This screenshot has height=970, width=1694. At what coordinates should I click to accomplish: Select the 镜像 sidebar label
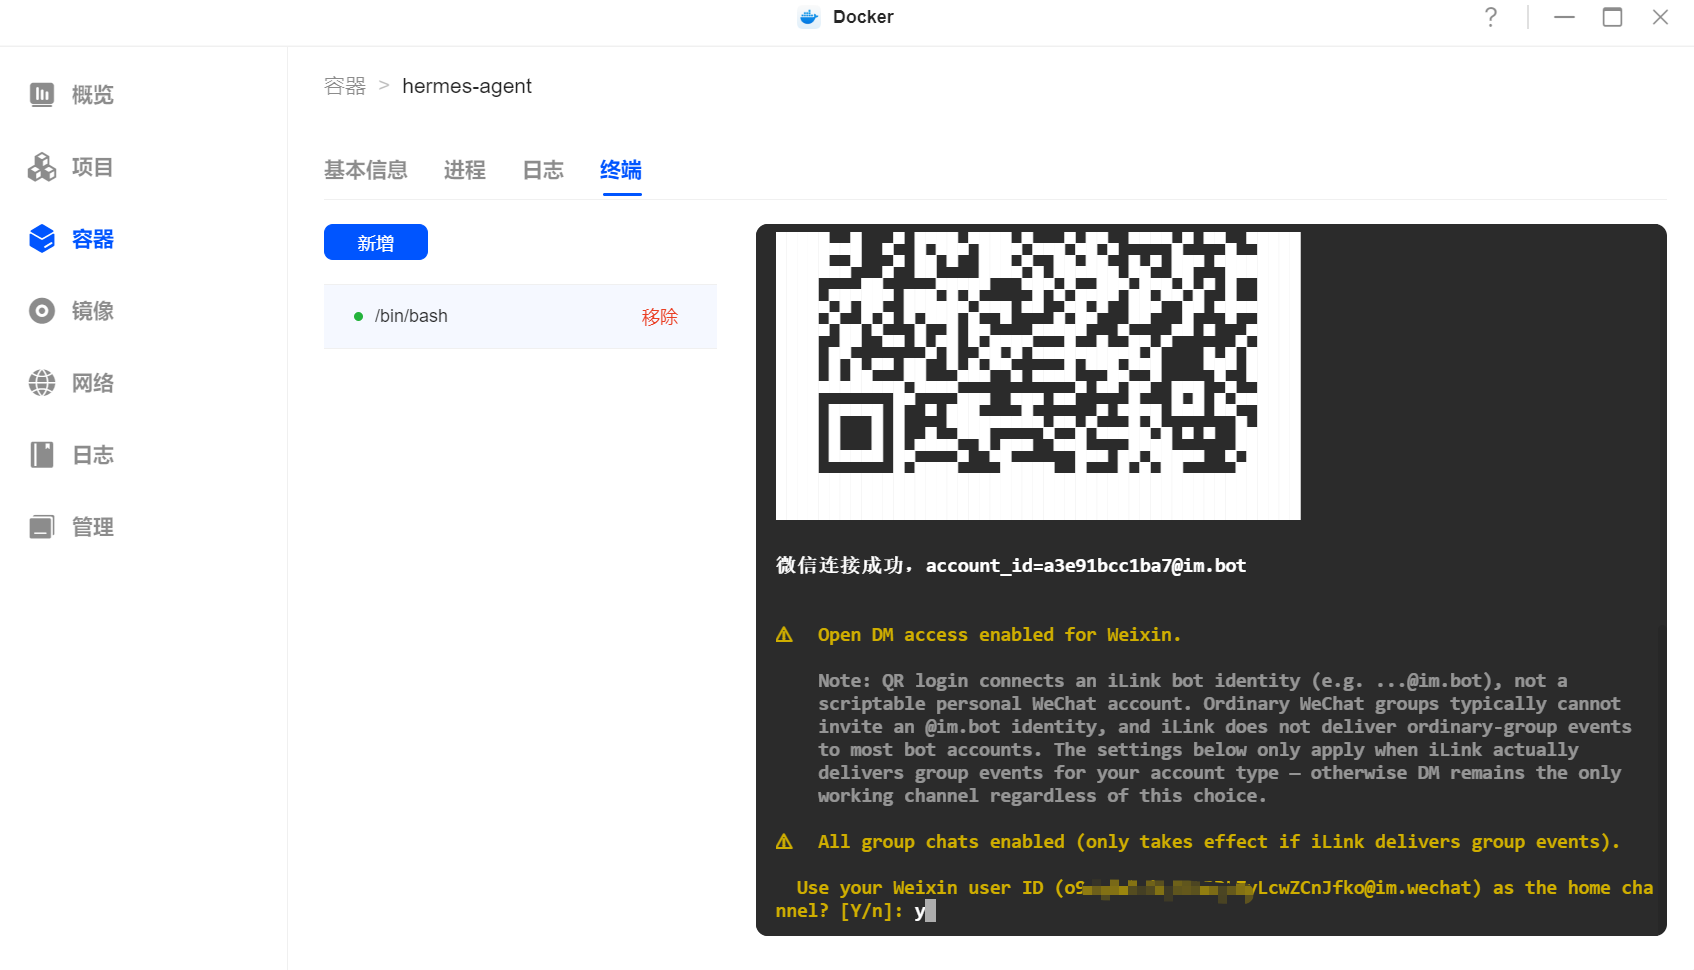pyautogui.click(x=93, y=311)
